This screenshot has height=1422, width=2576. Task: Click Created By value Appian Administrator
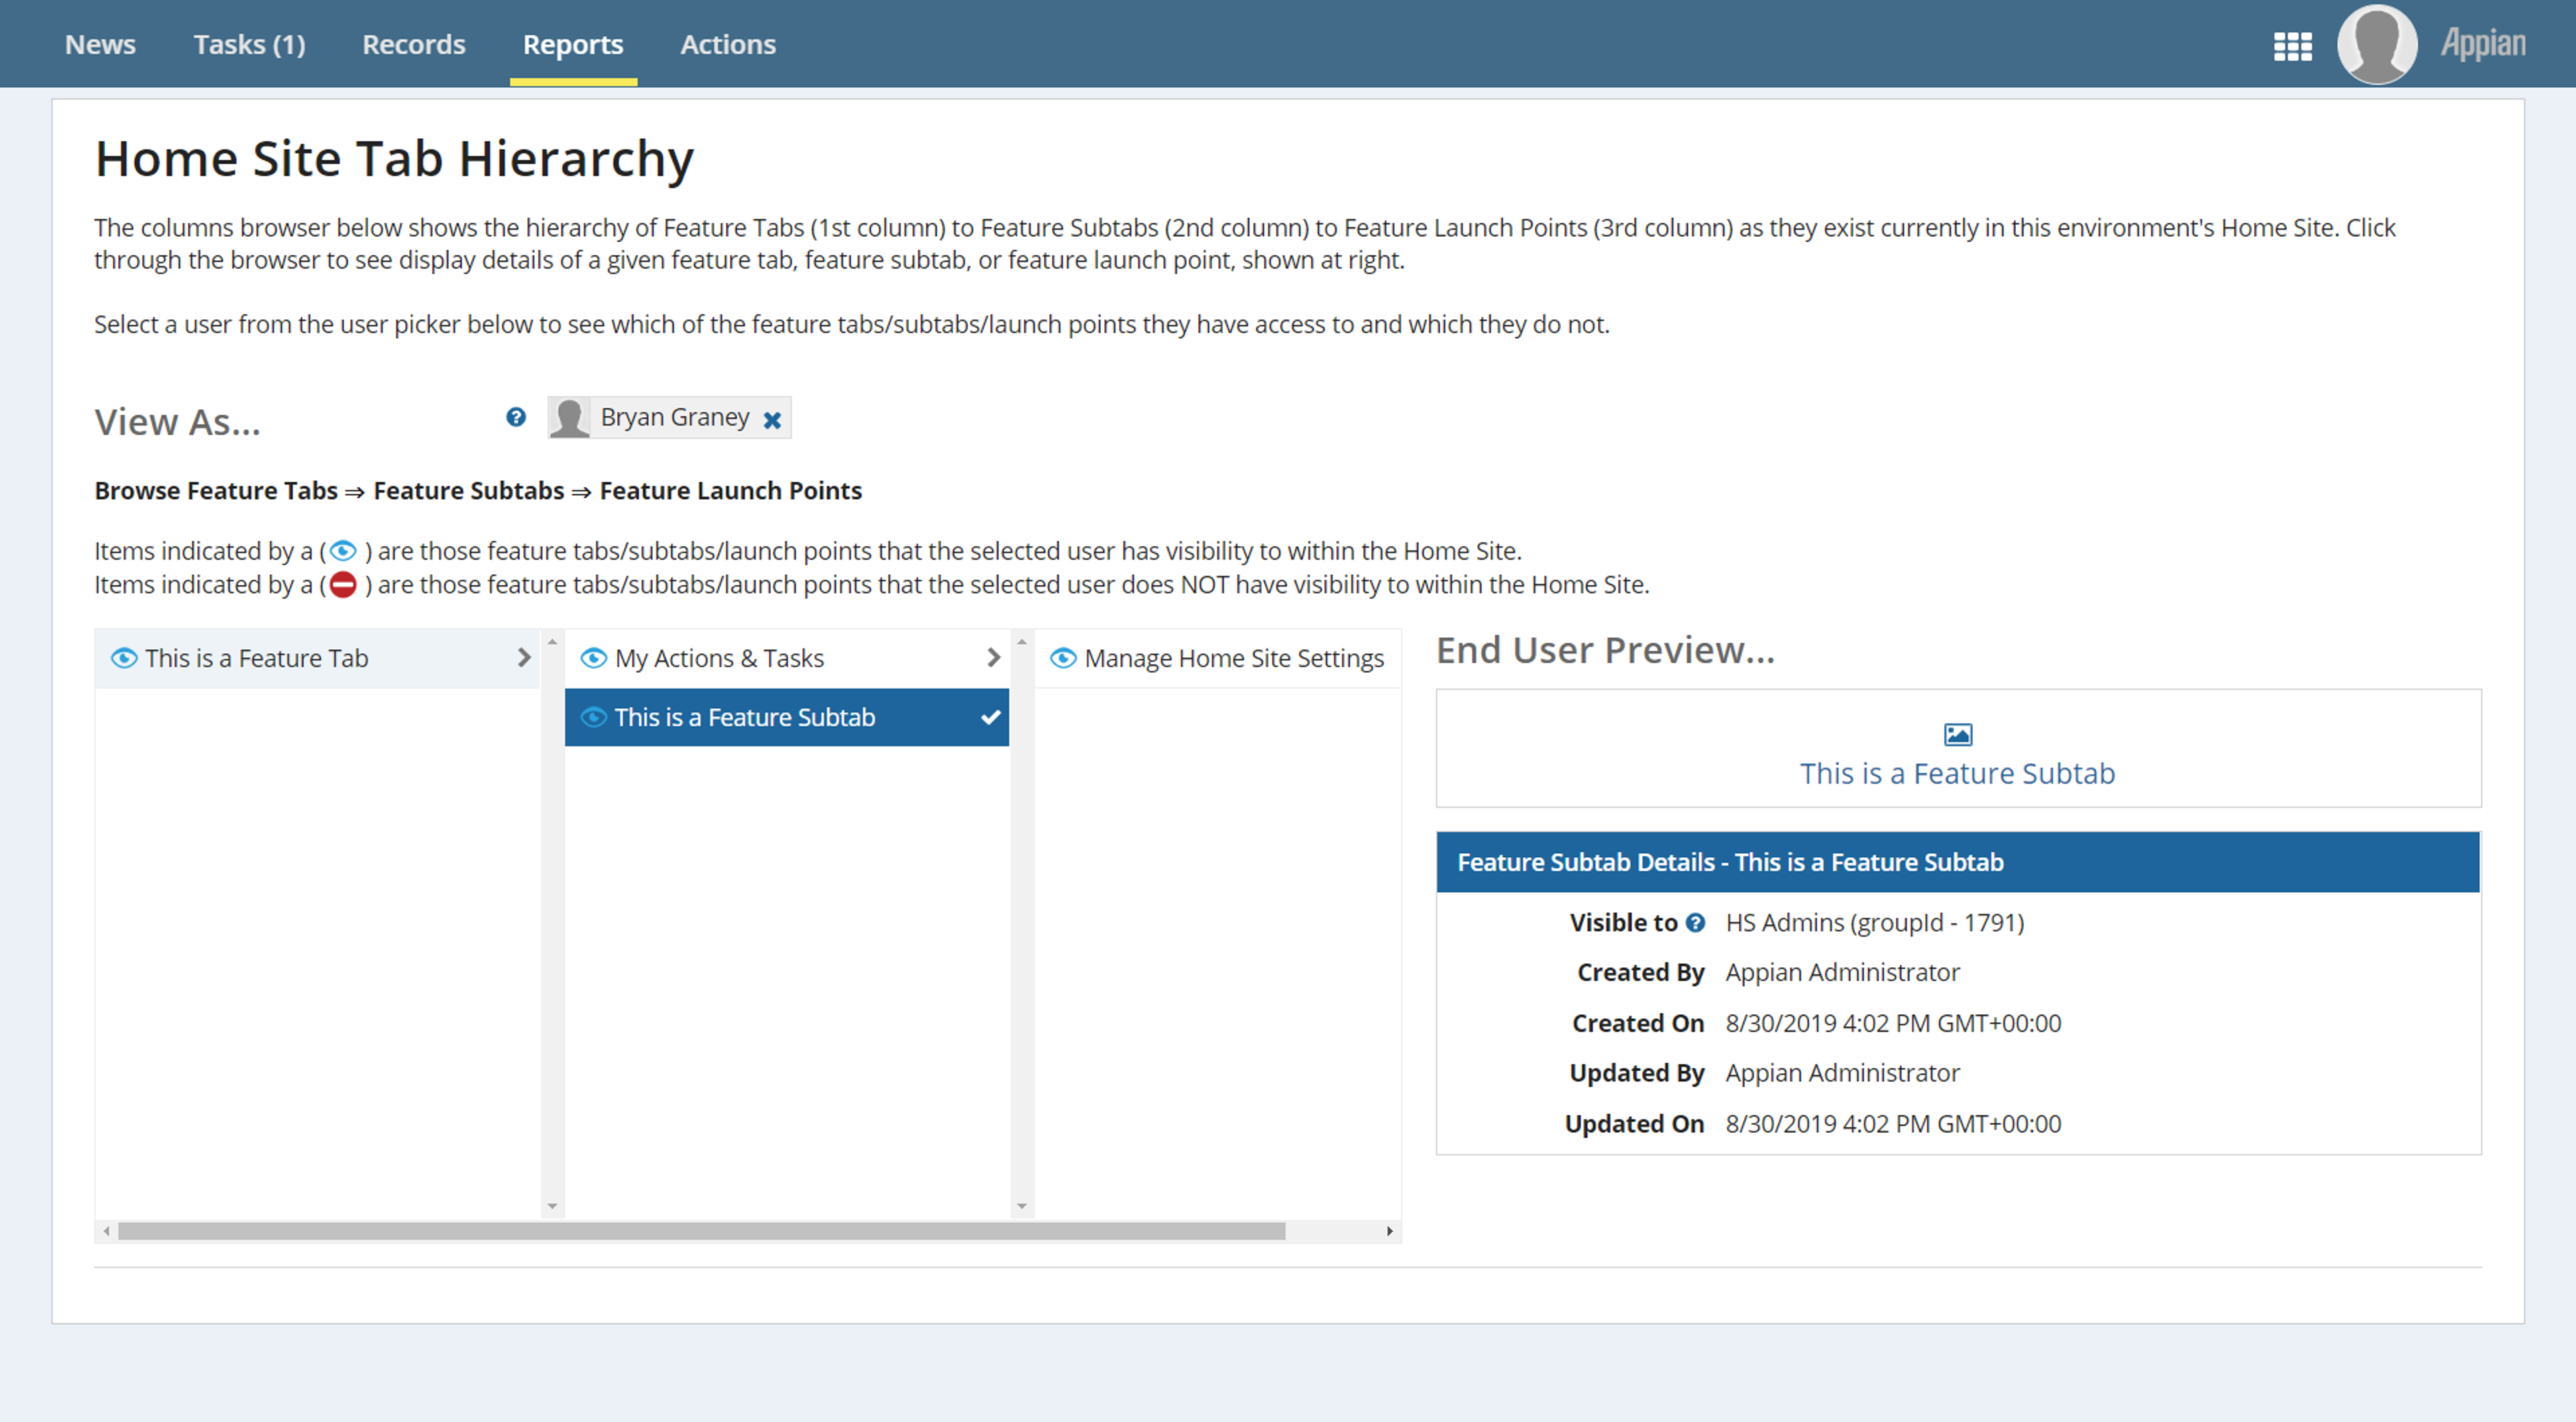pyautogui.click(x=1842, y=973)
